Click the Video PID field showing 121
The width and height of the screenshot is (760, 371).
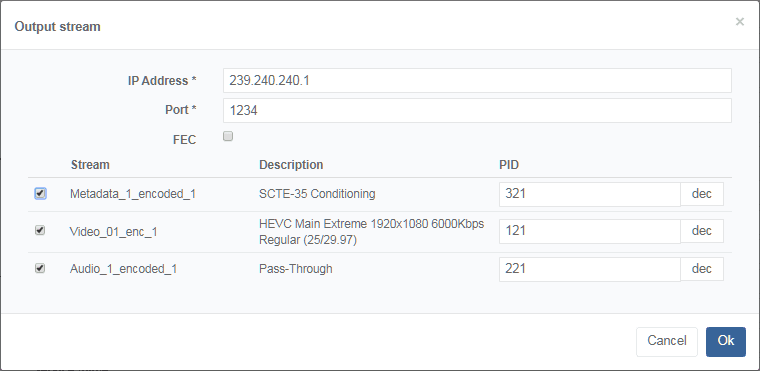(589, 231)
